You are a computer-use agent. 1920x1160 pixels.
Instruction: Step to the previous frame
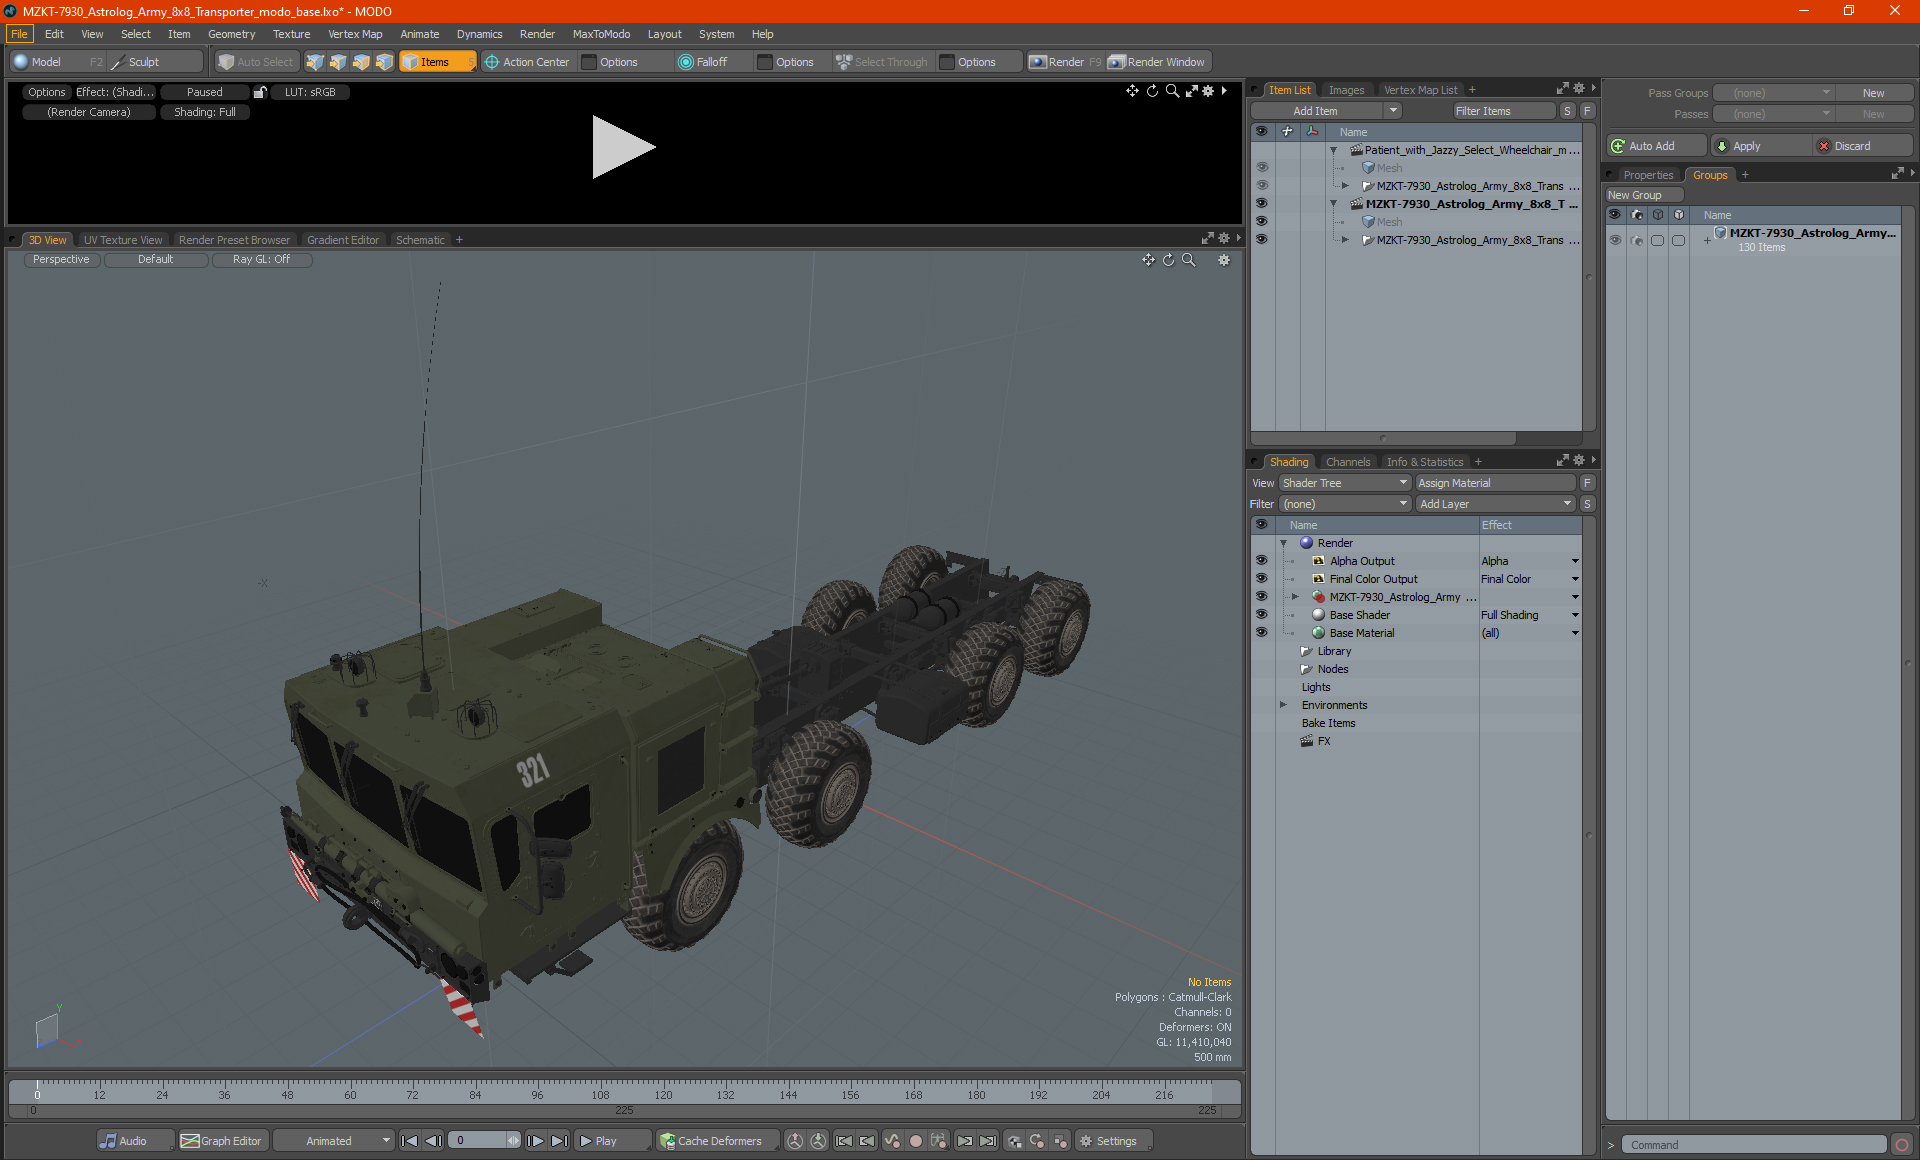[433, 1141]
